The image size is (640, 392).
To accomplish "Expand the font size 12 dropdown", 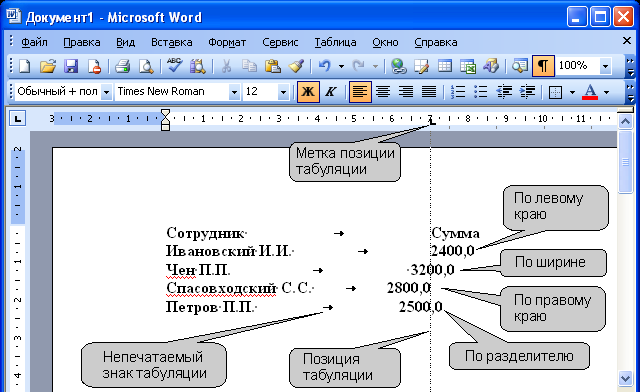I will click(x=283, y=92).
